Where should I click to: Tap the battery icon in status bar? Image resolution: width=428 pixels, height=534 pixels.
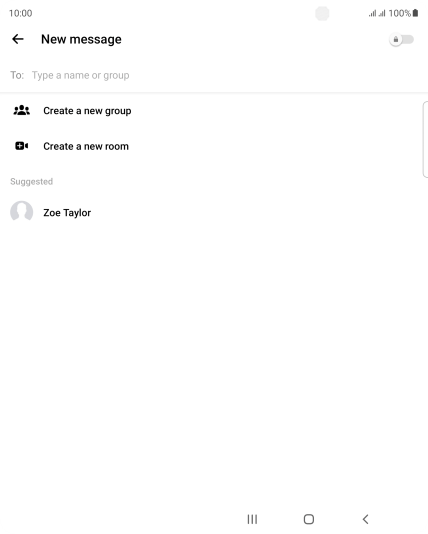pyautogui.click(x=415, y=13)
